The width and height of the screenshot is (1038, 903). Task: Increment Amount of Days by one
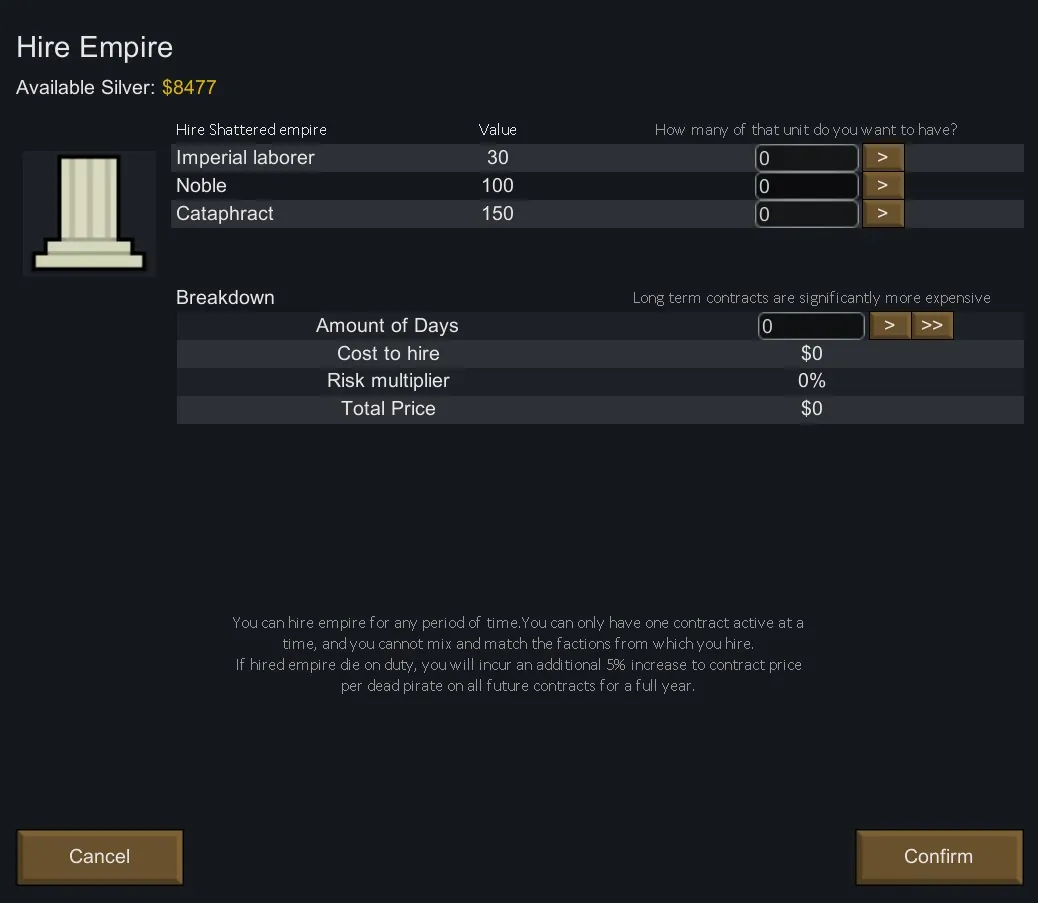(890, 326)
